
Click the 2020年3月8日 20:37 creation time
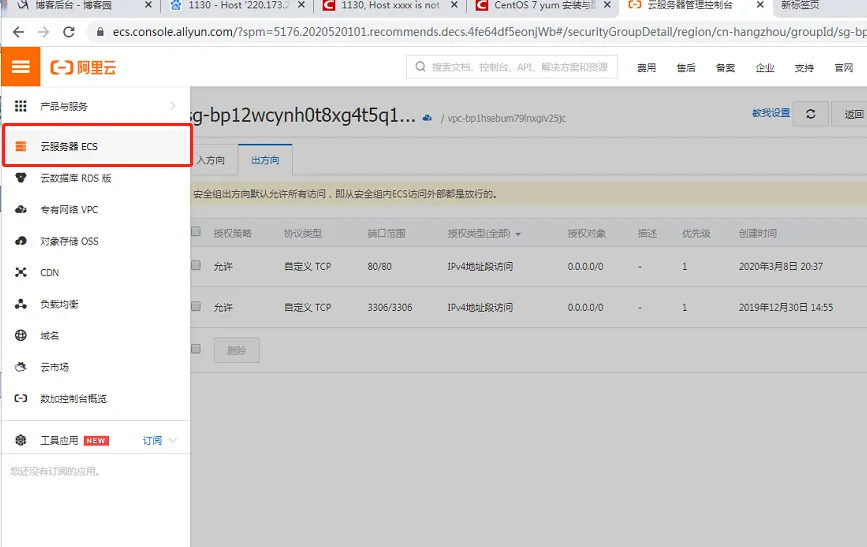pyautogui.click(x=780, y=266)
